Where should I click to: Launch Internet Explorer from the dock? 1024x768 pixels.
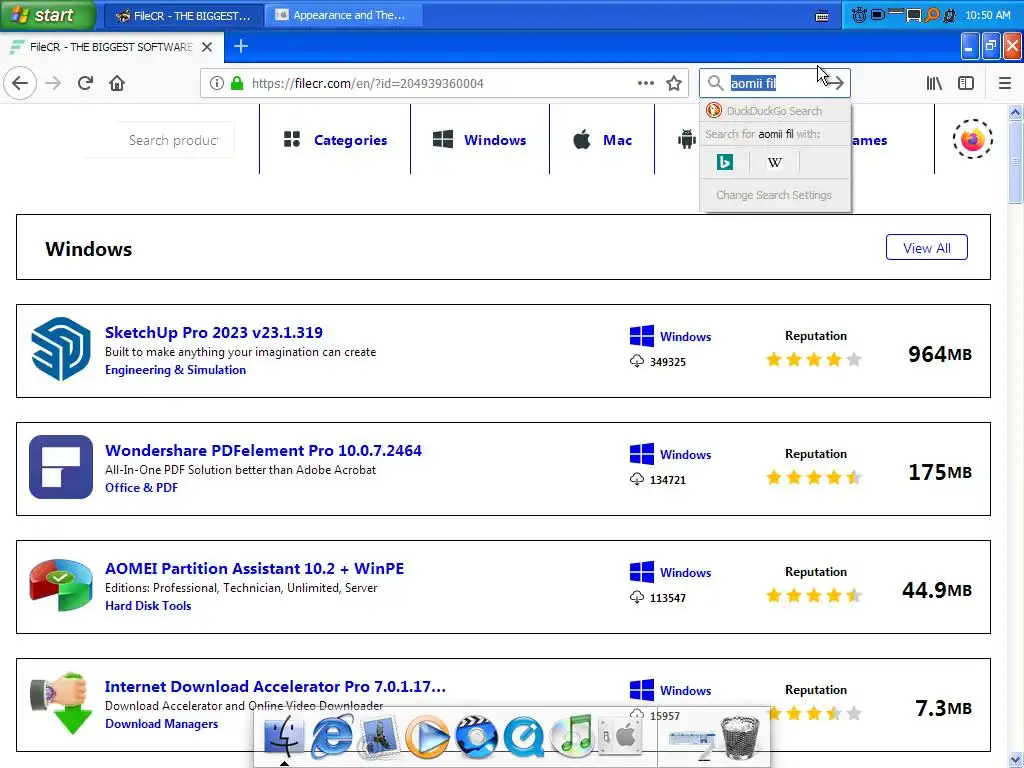332,737
